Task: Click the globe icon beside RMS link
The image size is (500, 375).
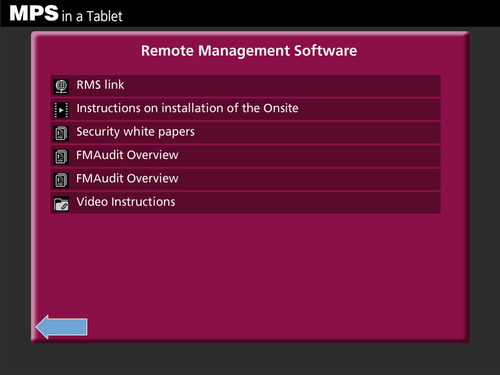Action: (x=61, y=86)
